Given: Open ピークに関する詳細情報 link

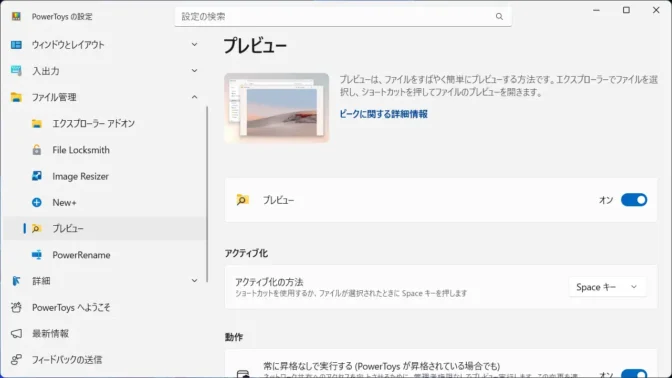Looking at the screenshot, I should pyautogui.click(x=384, y=114).
